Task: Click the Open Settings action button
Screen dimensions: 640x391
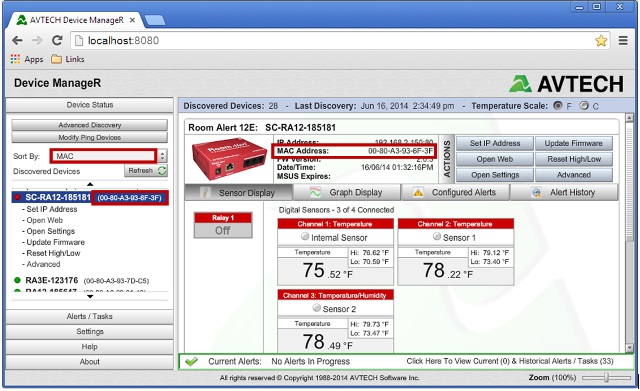Action: pos(495,175)
